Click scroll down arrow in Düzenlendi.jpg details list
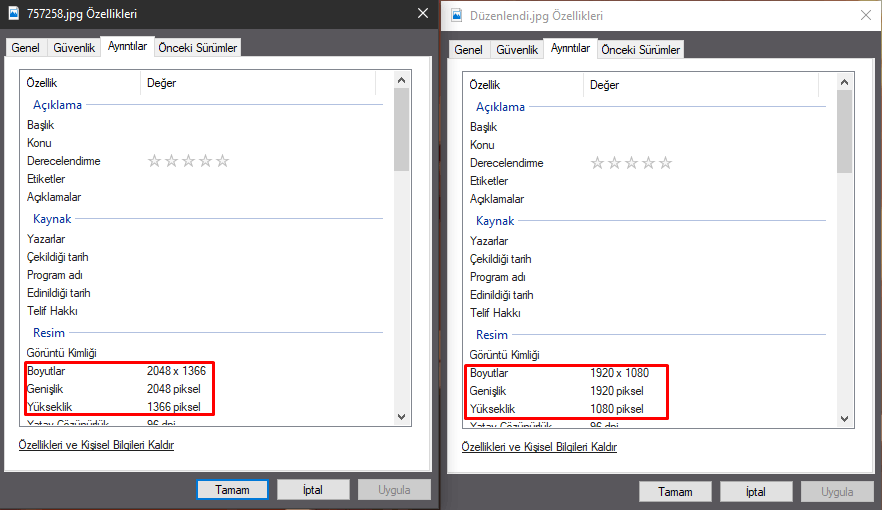Viewport: 882px width, 510px height. coord(844,419)
